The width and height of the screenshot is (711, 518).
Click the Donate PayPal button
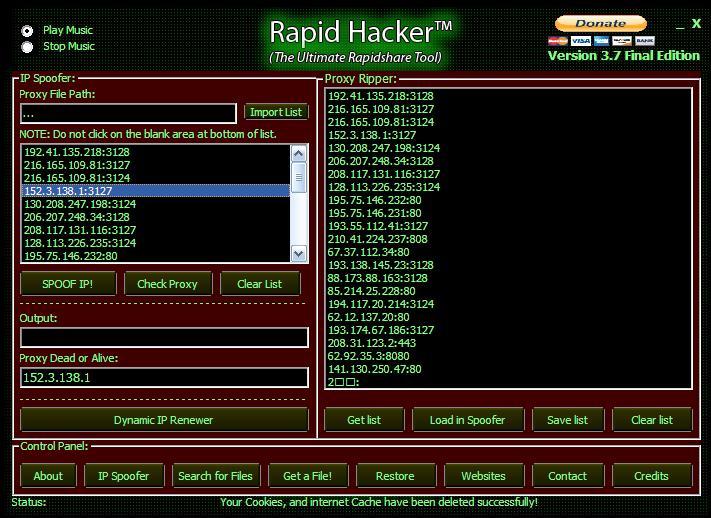point(601,24)
